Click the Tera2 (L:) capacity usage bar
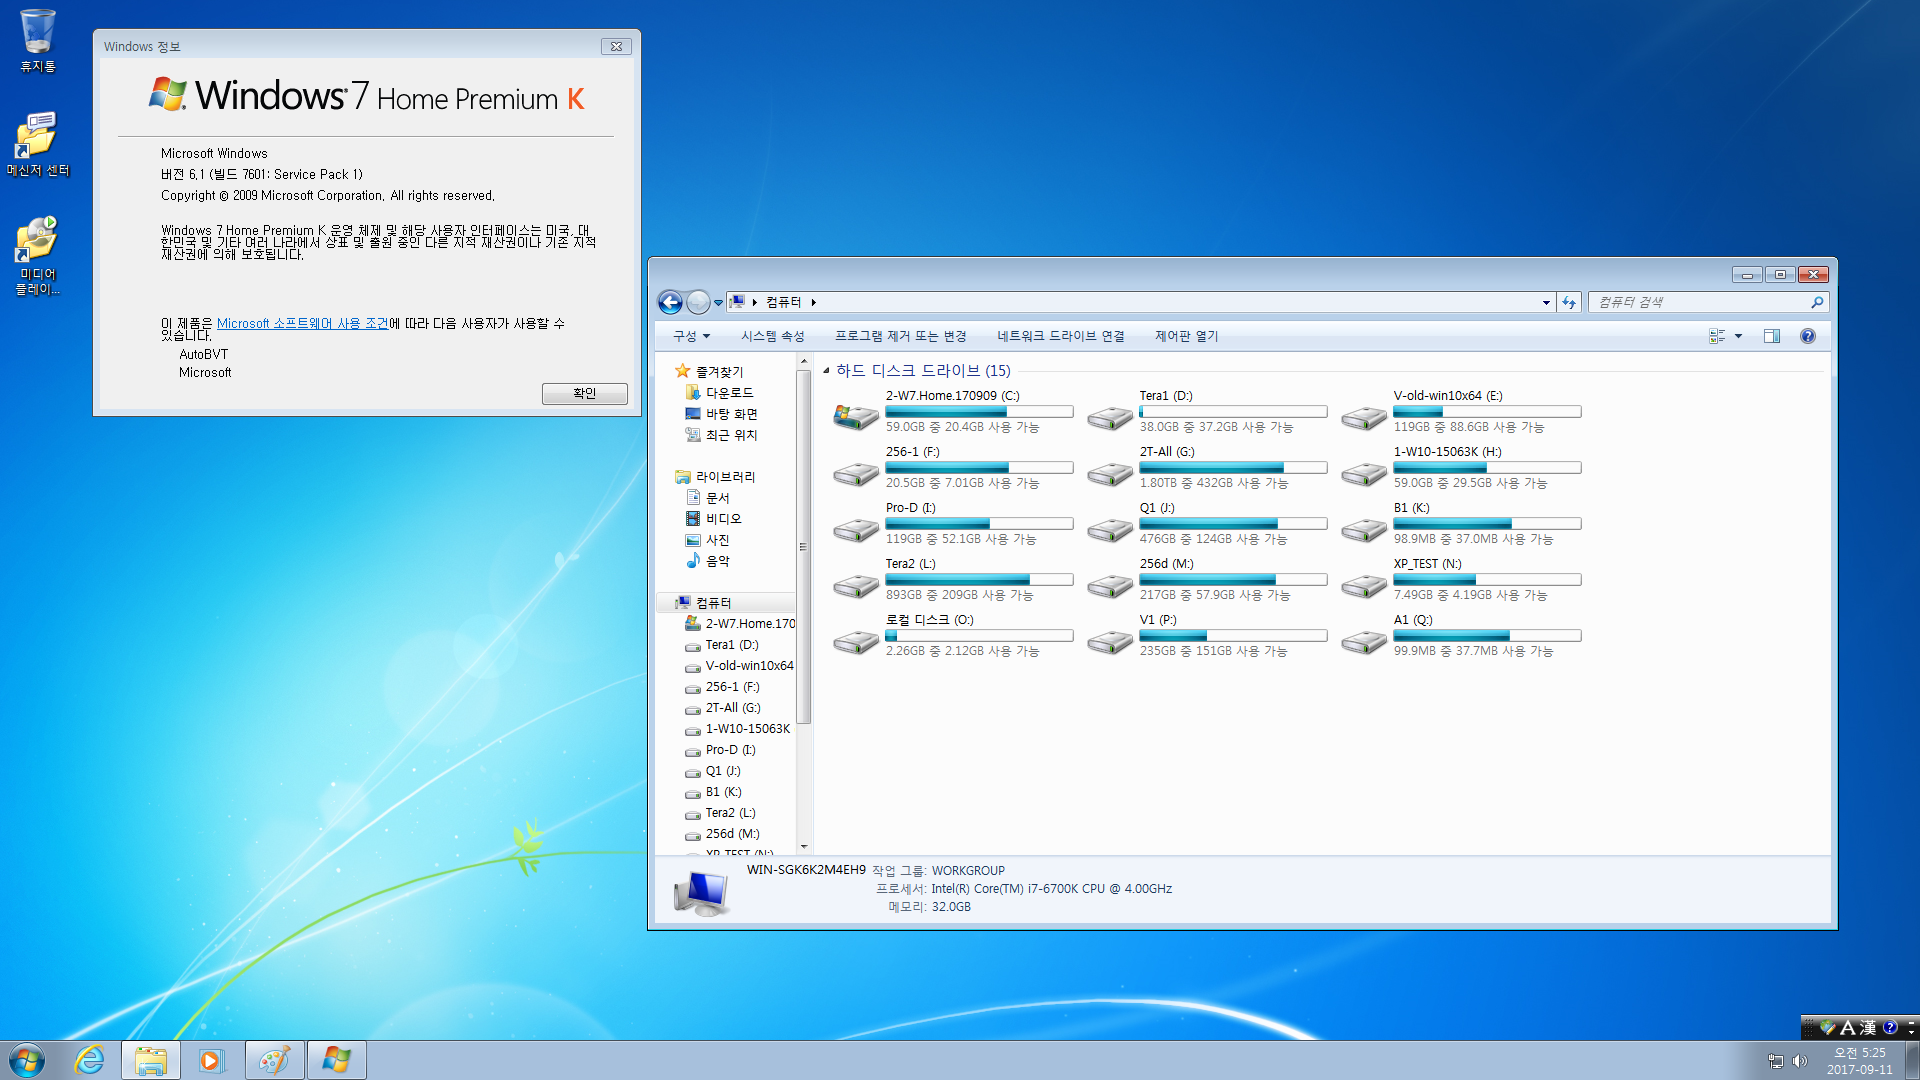 pyautogui.click(x=979, y=580)
